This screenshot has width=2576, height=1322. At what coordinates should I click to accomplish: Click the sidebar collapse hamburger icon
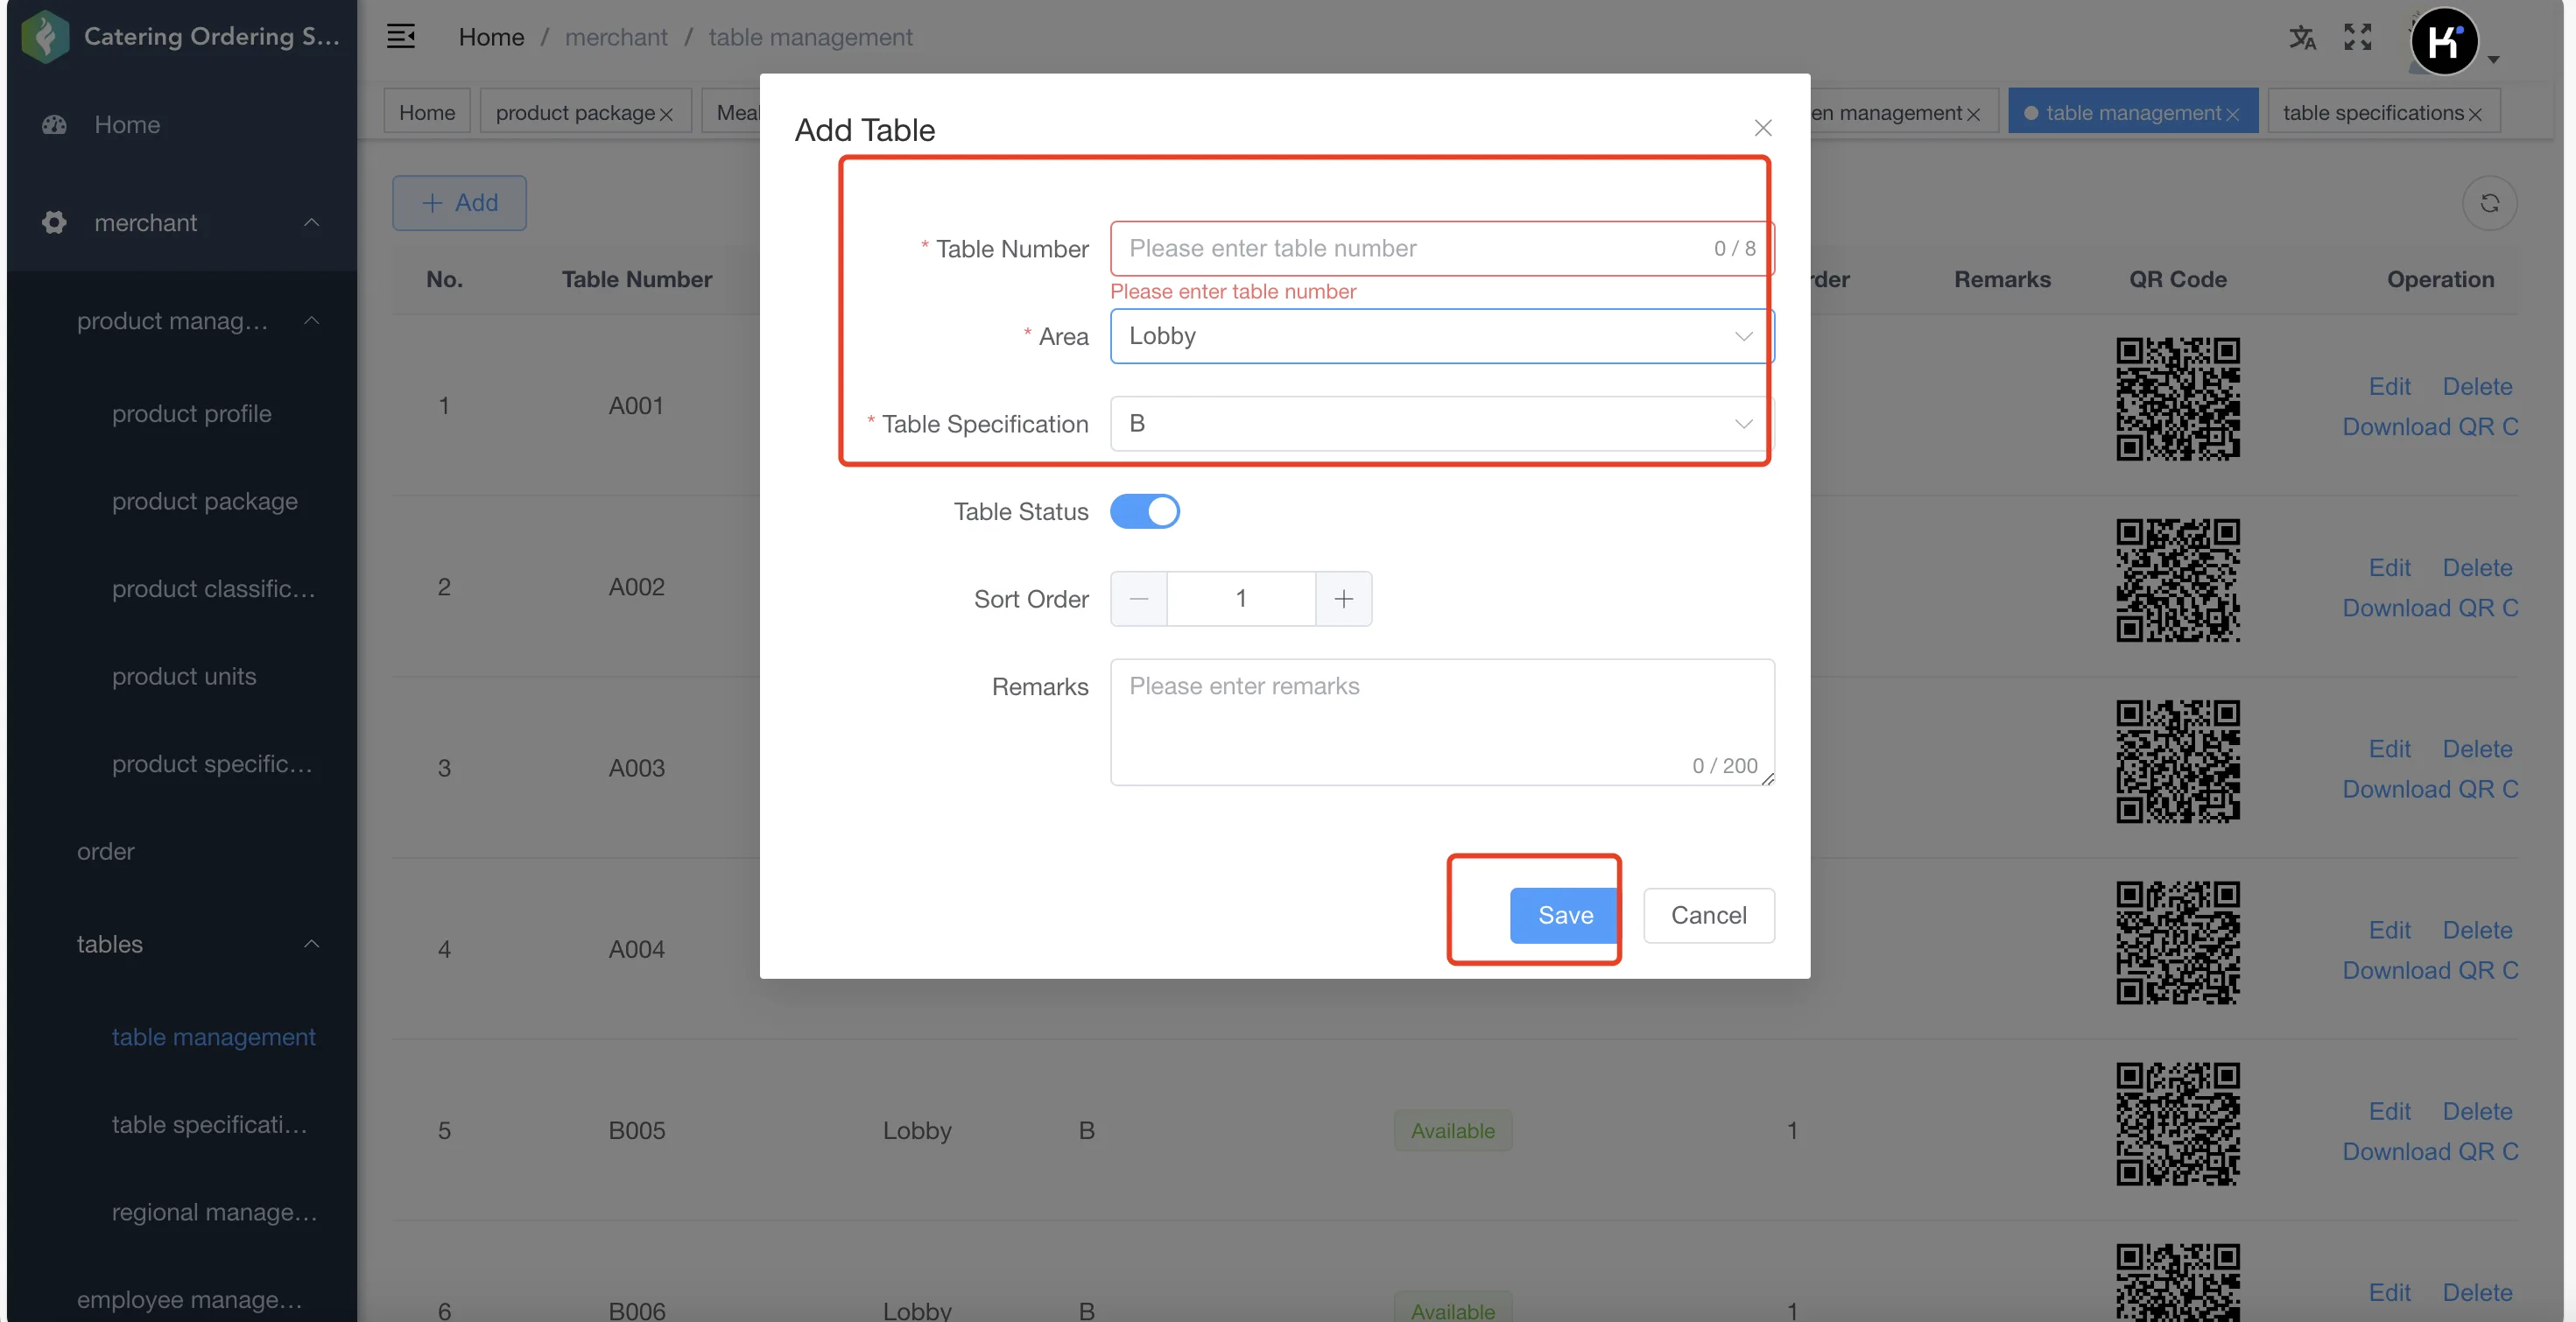(x=401, y=37)
